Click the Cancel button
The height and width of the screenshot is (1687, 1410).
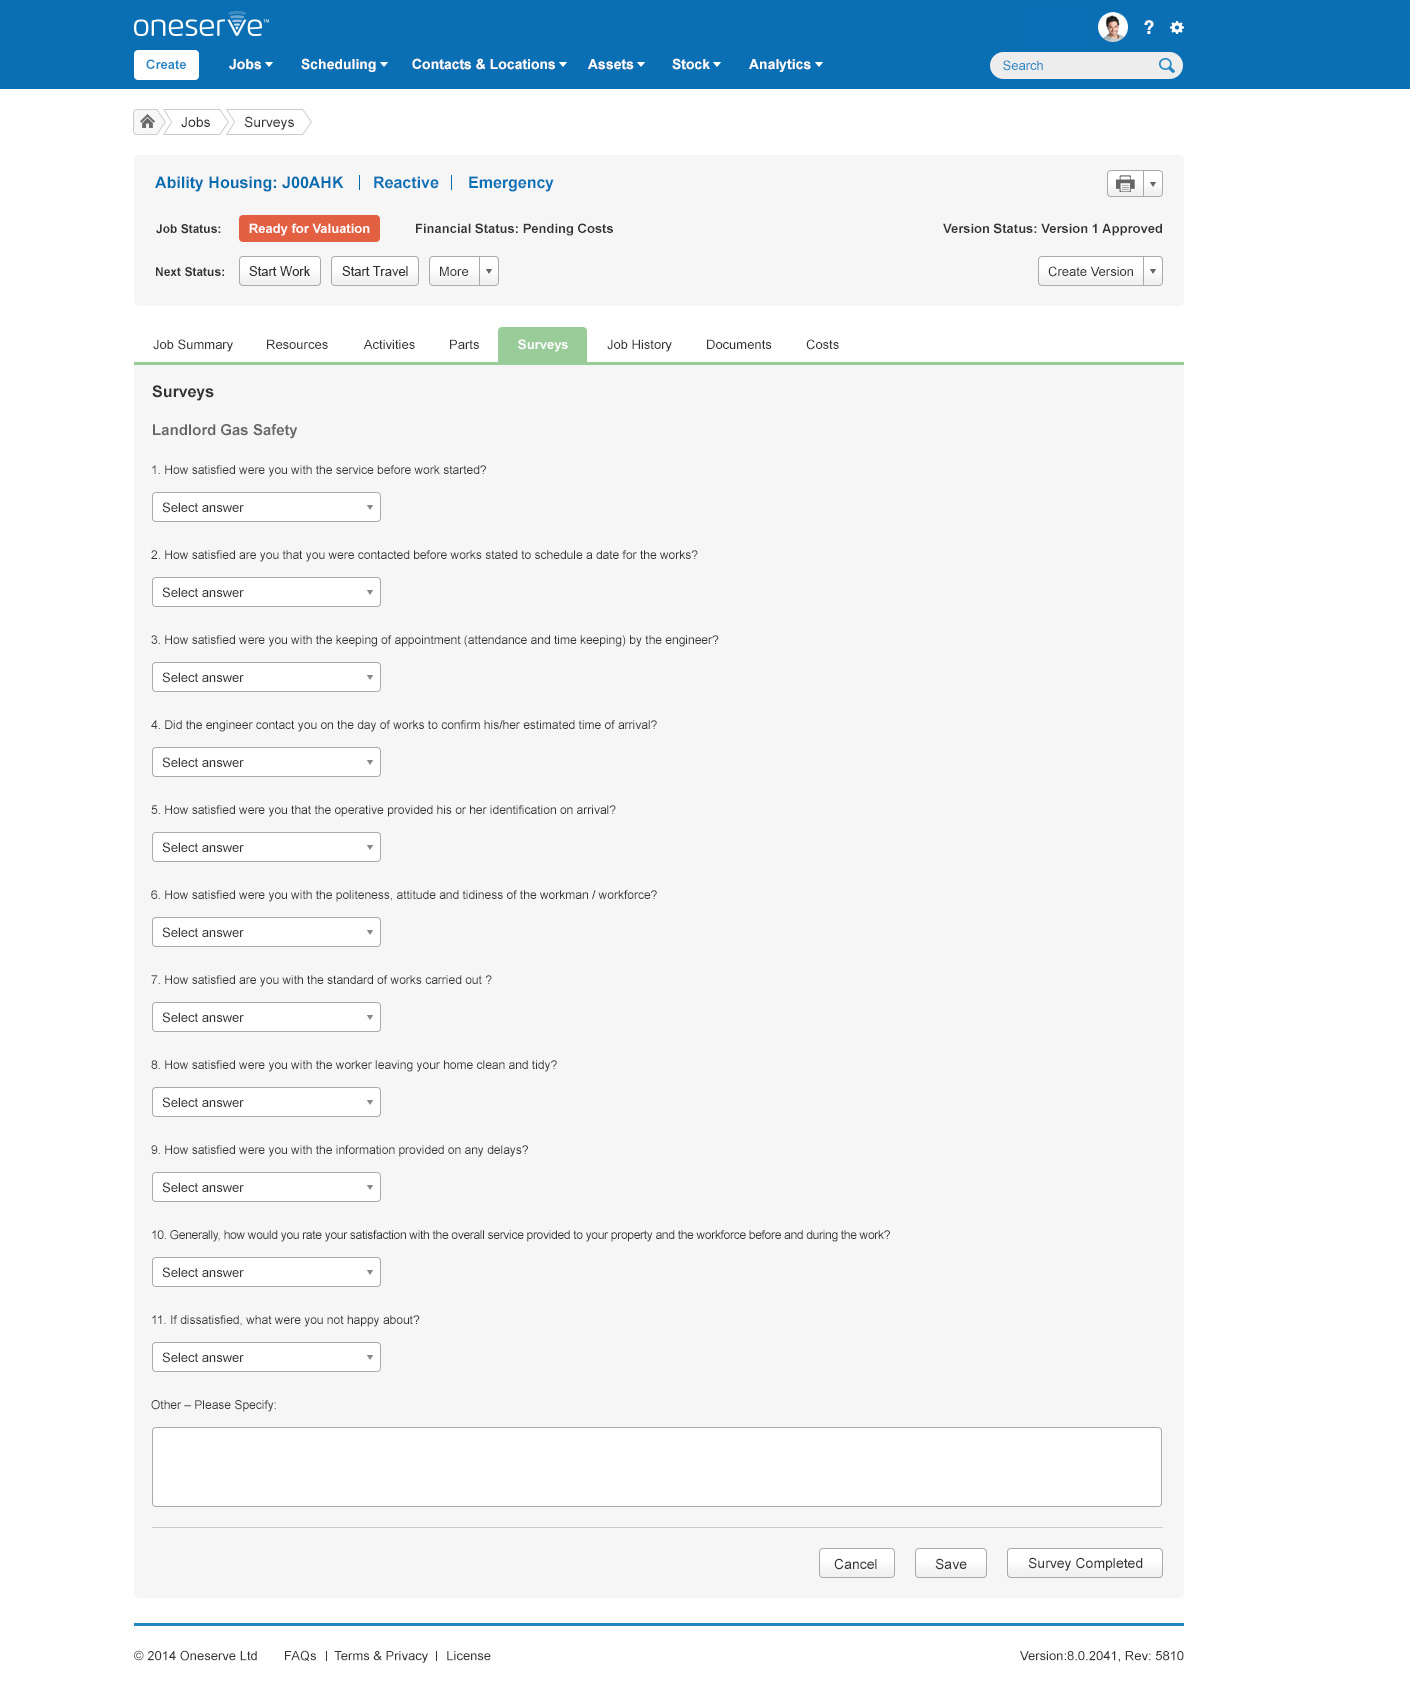click(x=856, y=1563)
